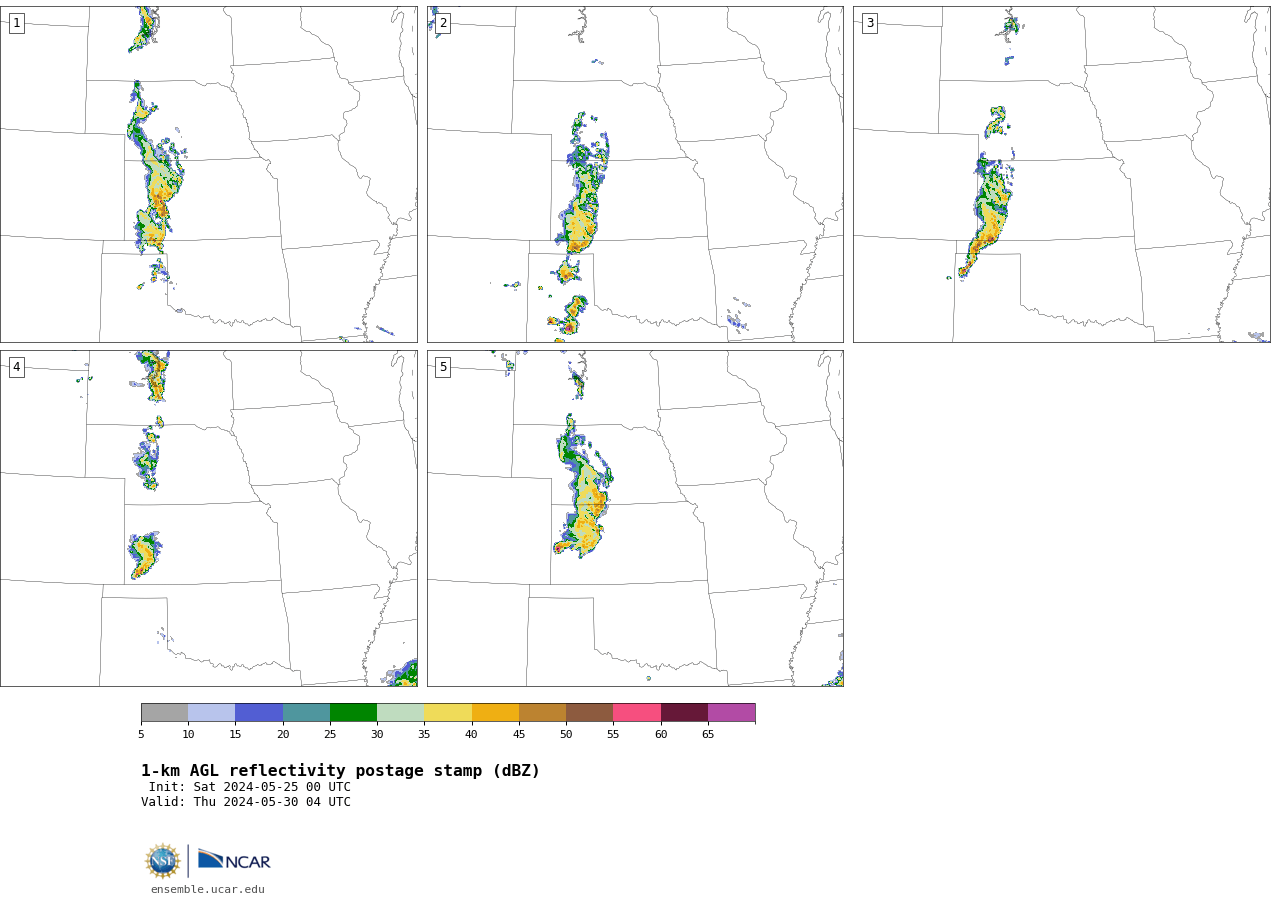Select the brown 50-55 dBZ swatch
The height and width of the screenshot is (901, 1280).
[589, 712]
